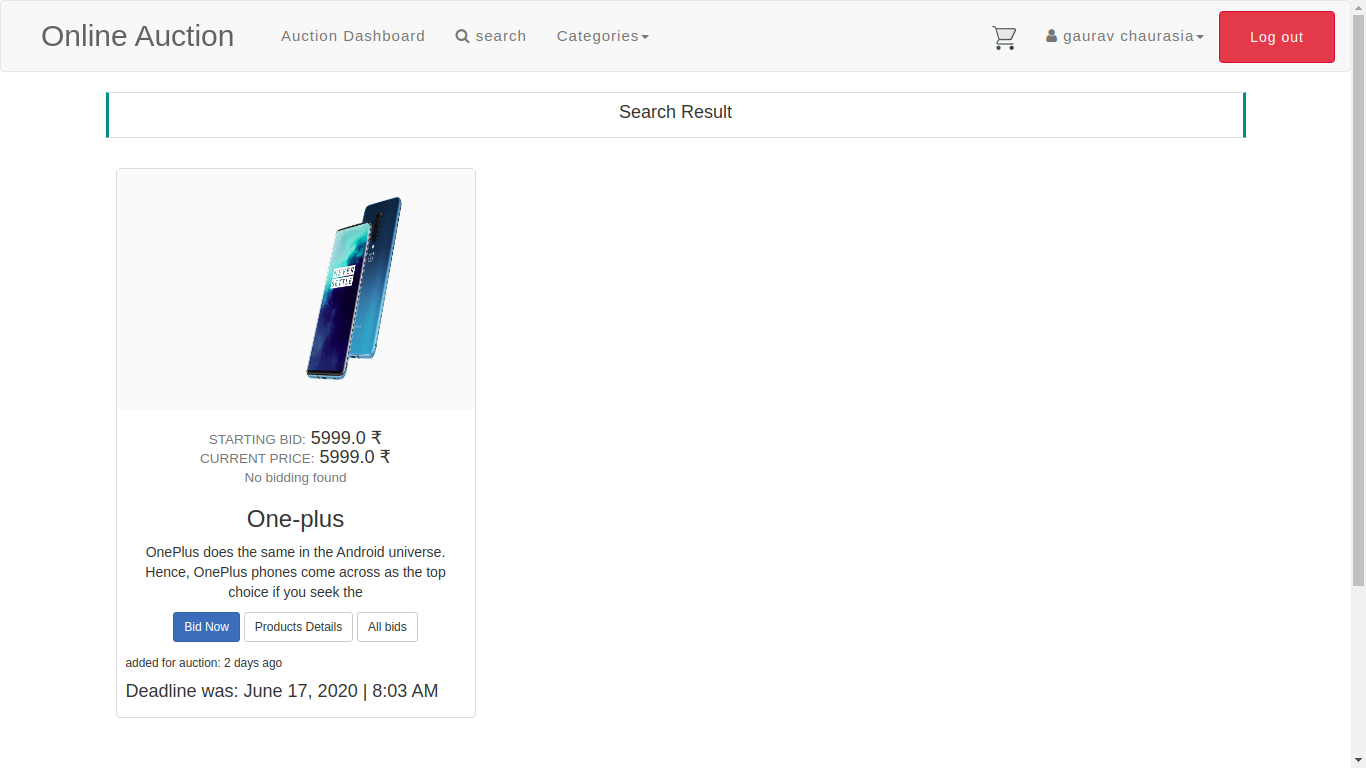Open the gaurav chaurasia user menu
The height and width of the screenshot is (768, 1366).
1125,36
